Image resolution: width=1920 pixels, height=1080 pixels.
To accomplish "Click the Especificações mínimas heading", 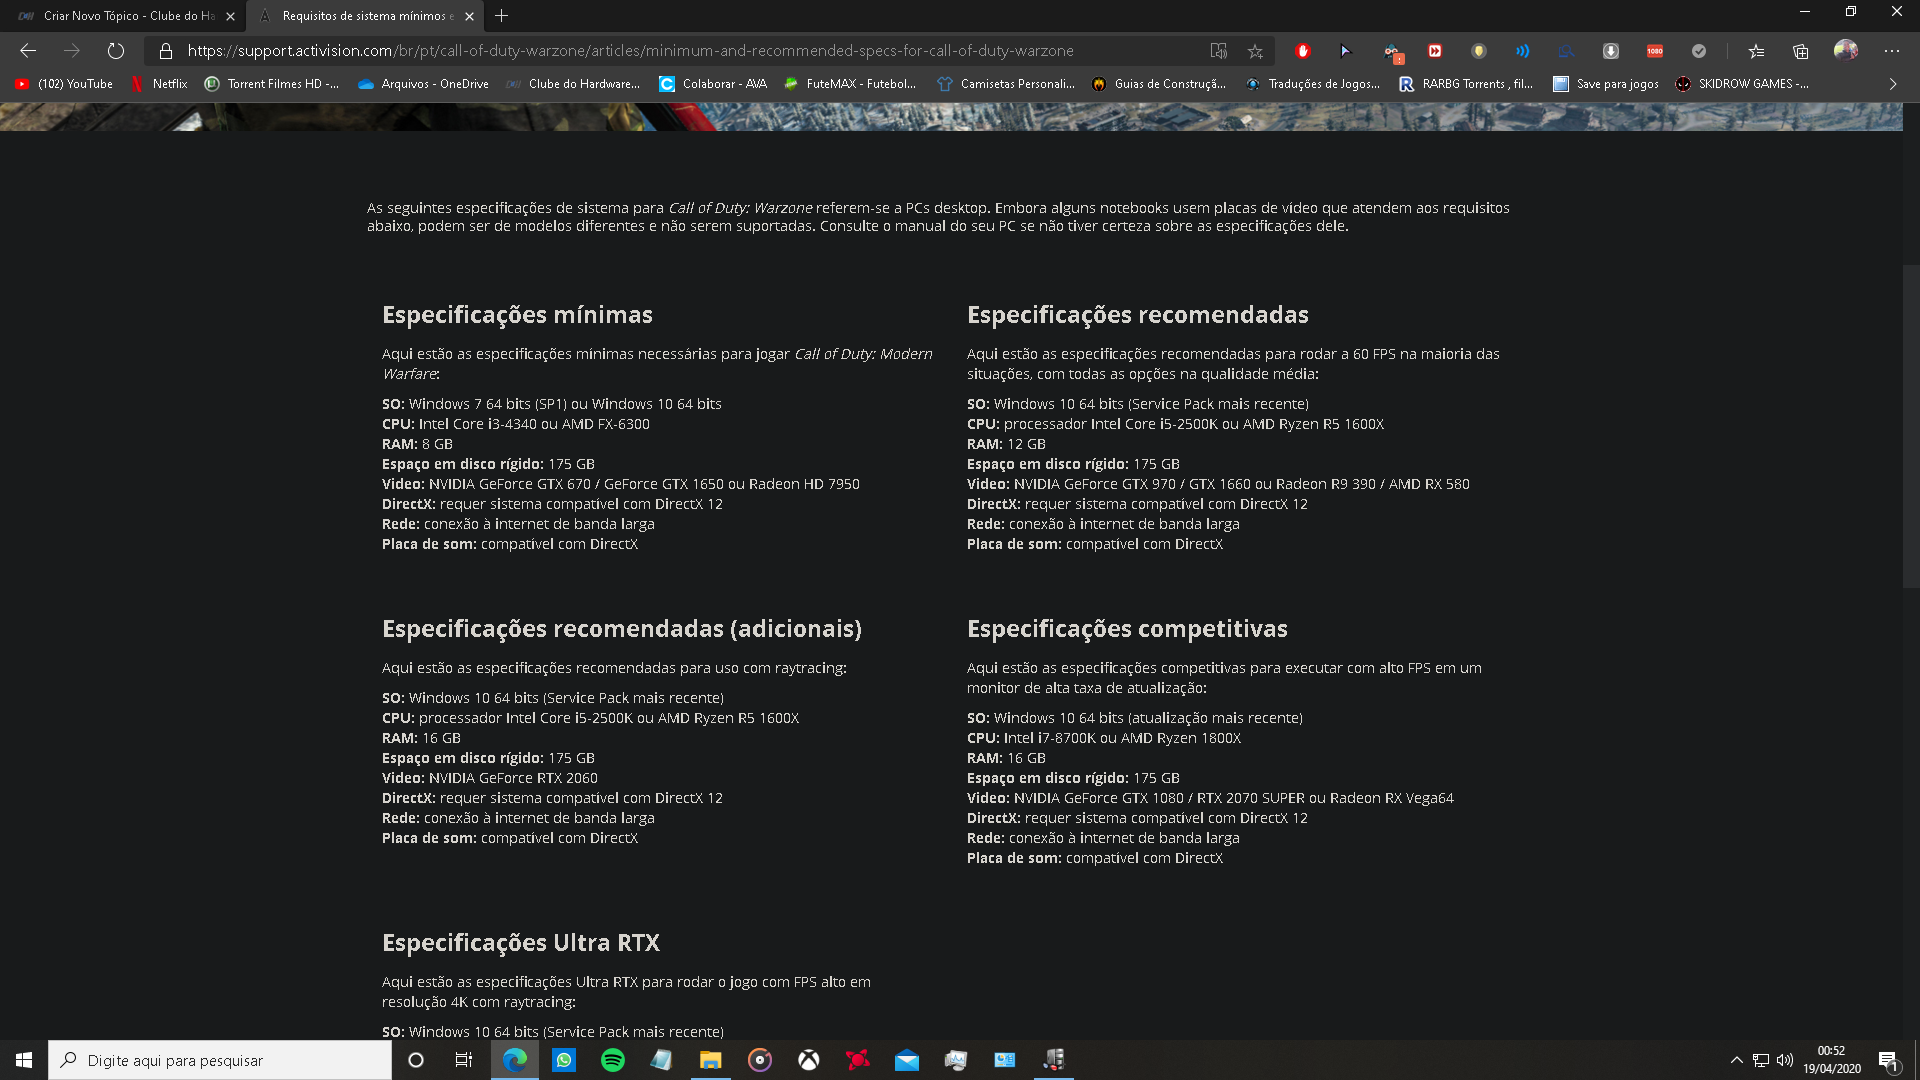I will coord(517,315).
